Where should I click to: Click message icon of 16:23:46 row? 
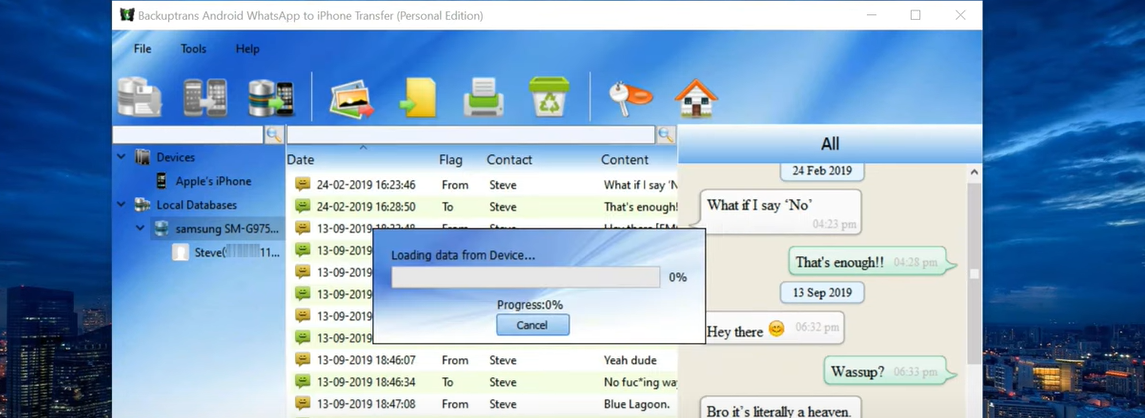pos(302,185)
